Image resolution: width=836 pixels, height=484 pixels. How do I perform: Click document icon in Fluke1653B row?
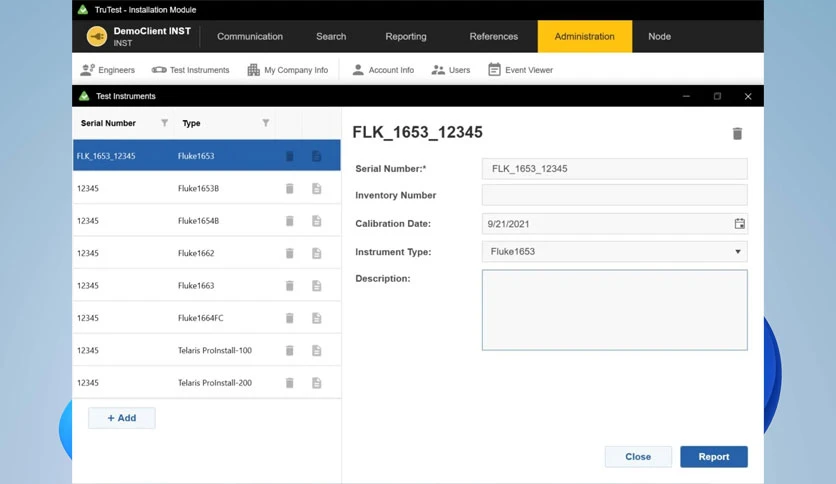(x=317, y=188)
